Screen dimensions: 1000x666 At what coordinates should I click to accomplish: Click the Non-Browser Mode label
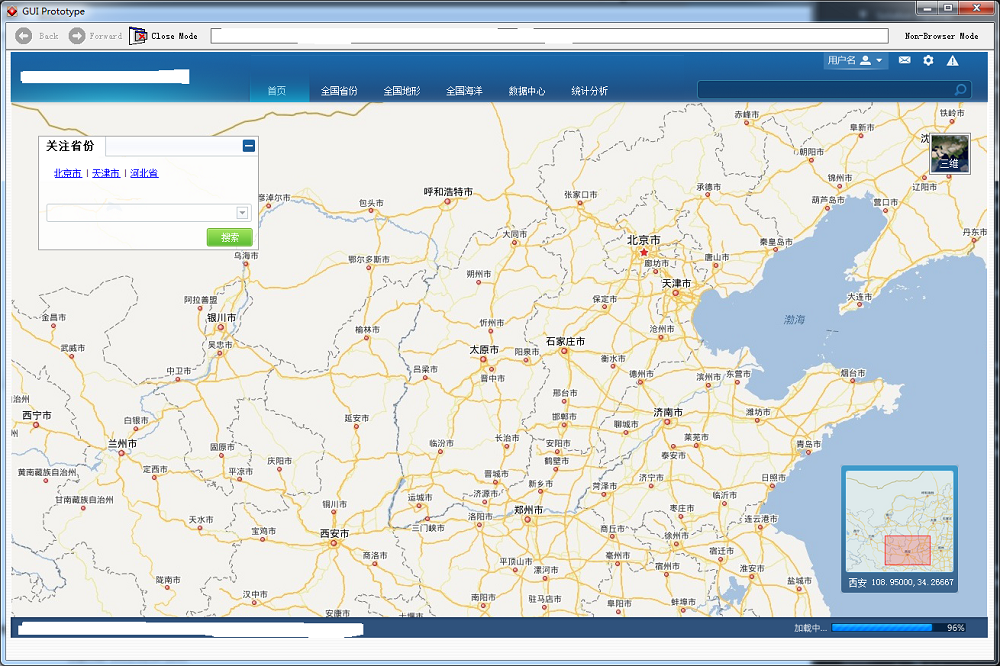coord(941,36)
